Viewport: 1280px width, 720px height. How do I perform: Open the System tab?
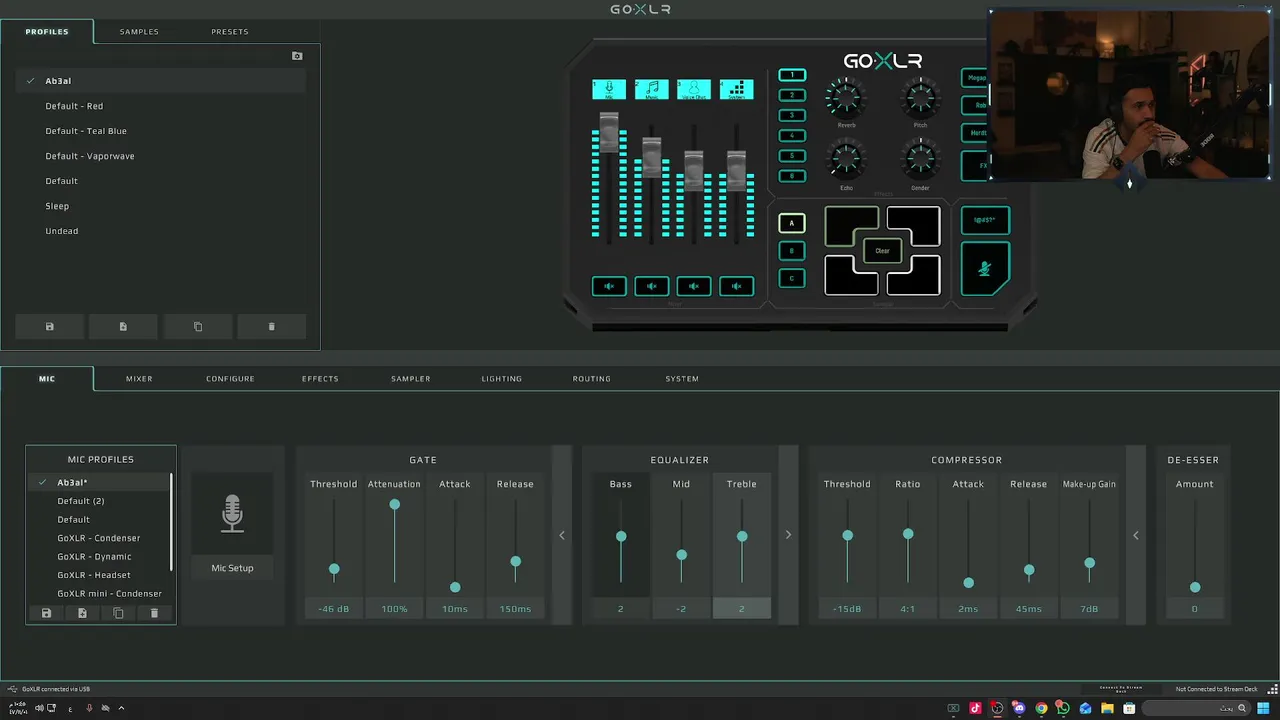[682, 379]
